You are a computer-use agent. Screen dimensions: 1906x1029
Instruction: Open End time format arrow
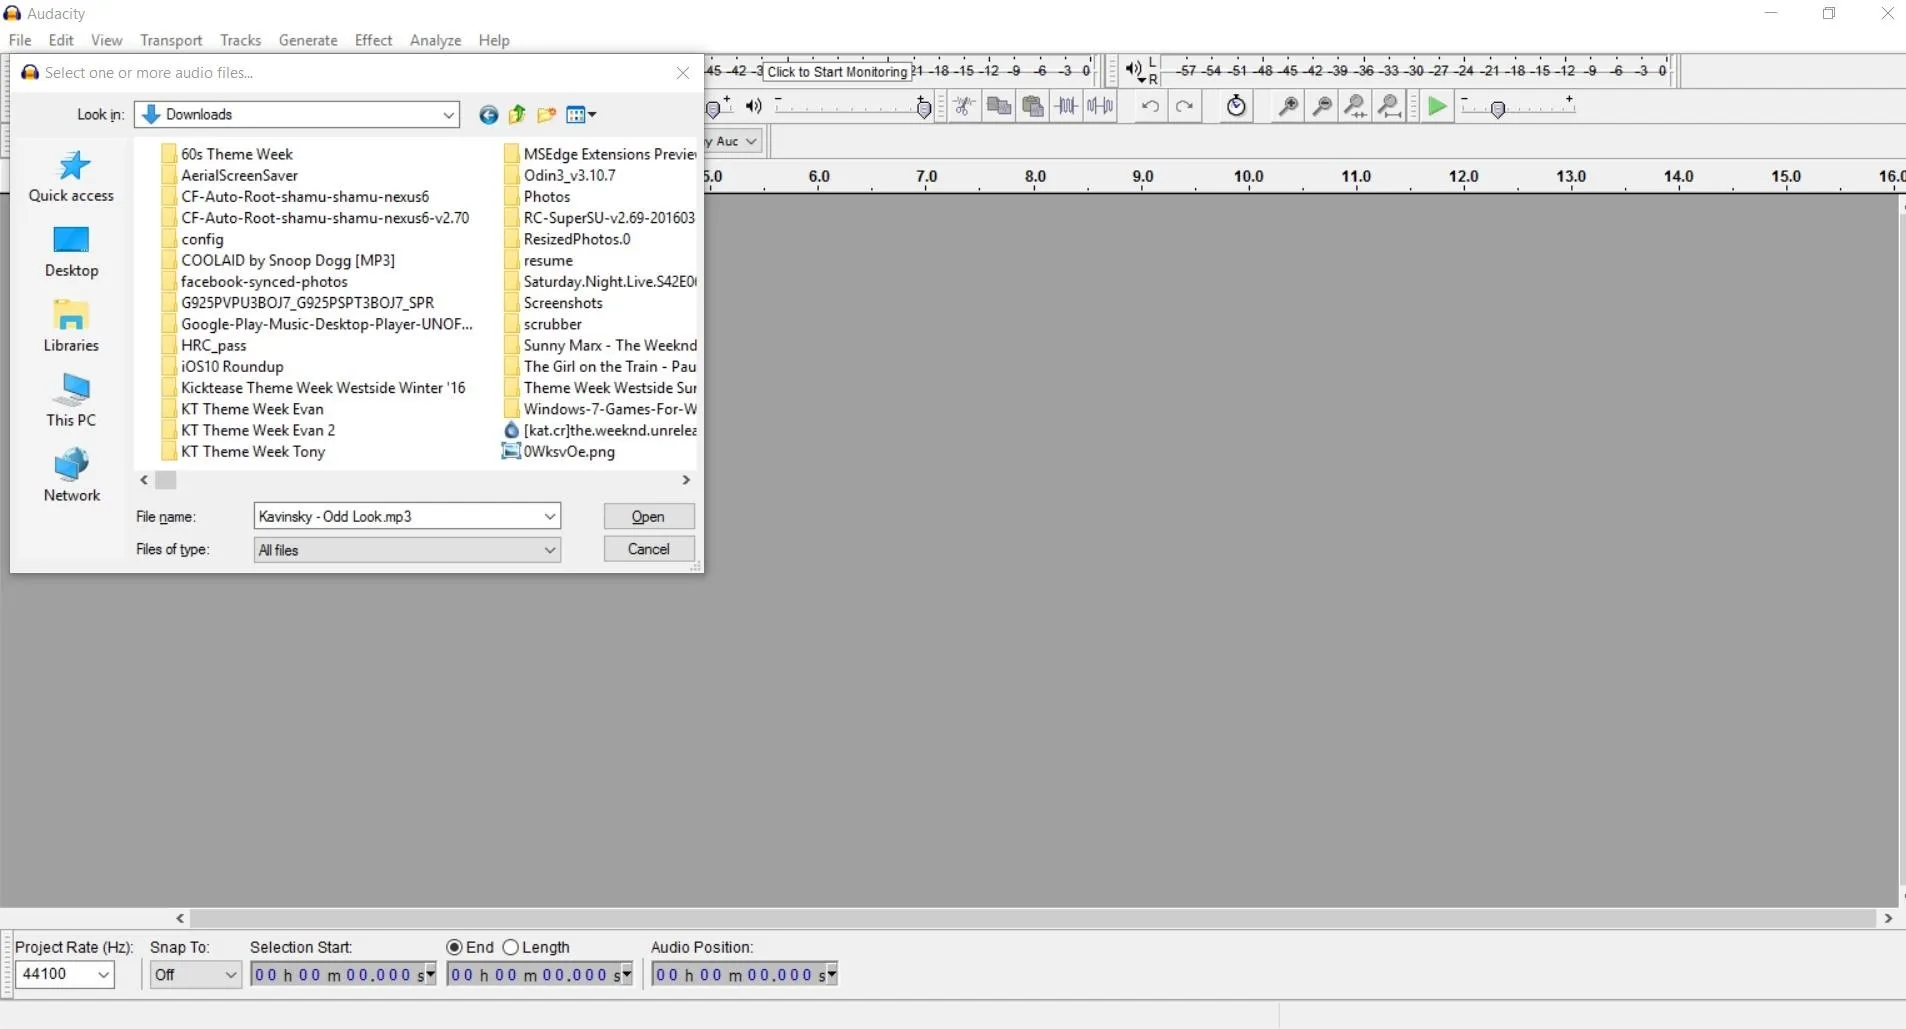tap(627, 974)
